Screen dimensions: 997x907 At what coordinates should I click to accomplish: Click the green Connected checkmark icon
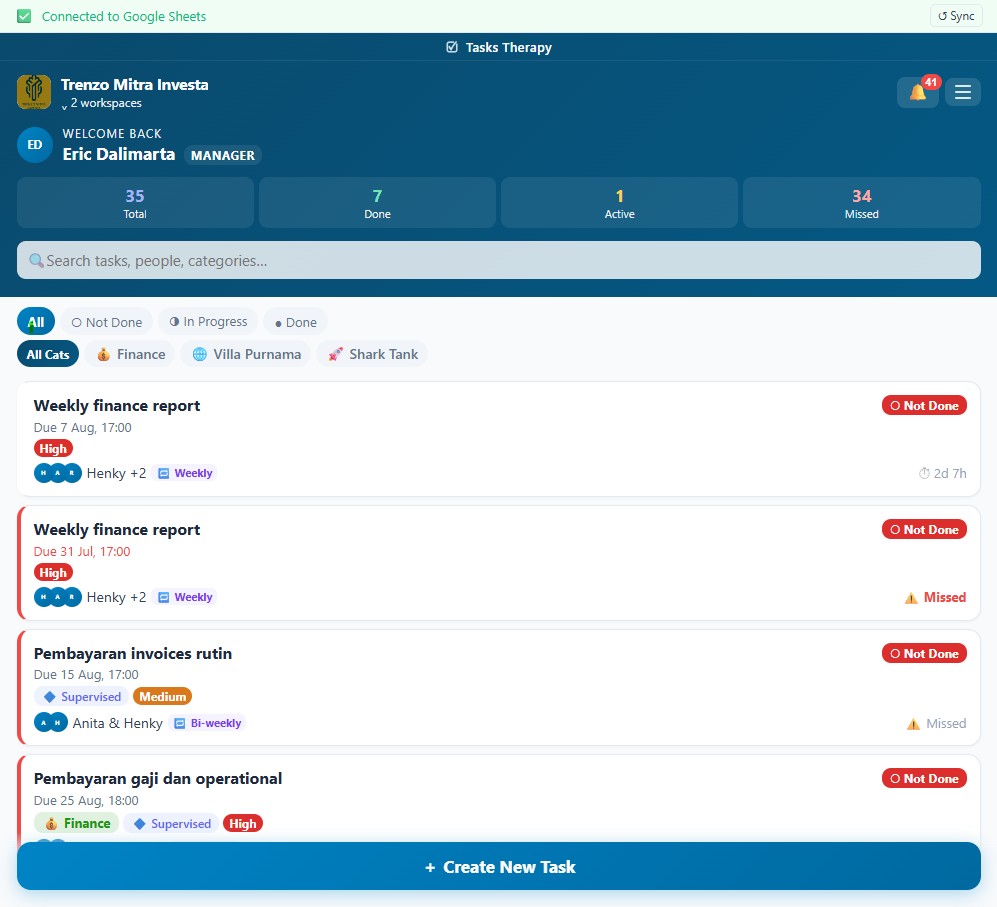(x=24, y=16)
